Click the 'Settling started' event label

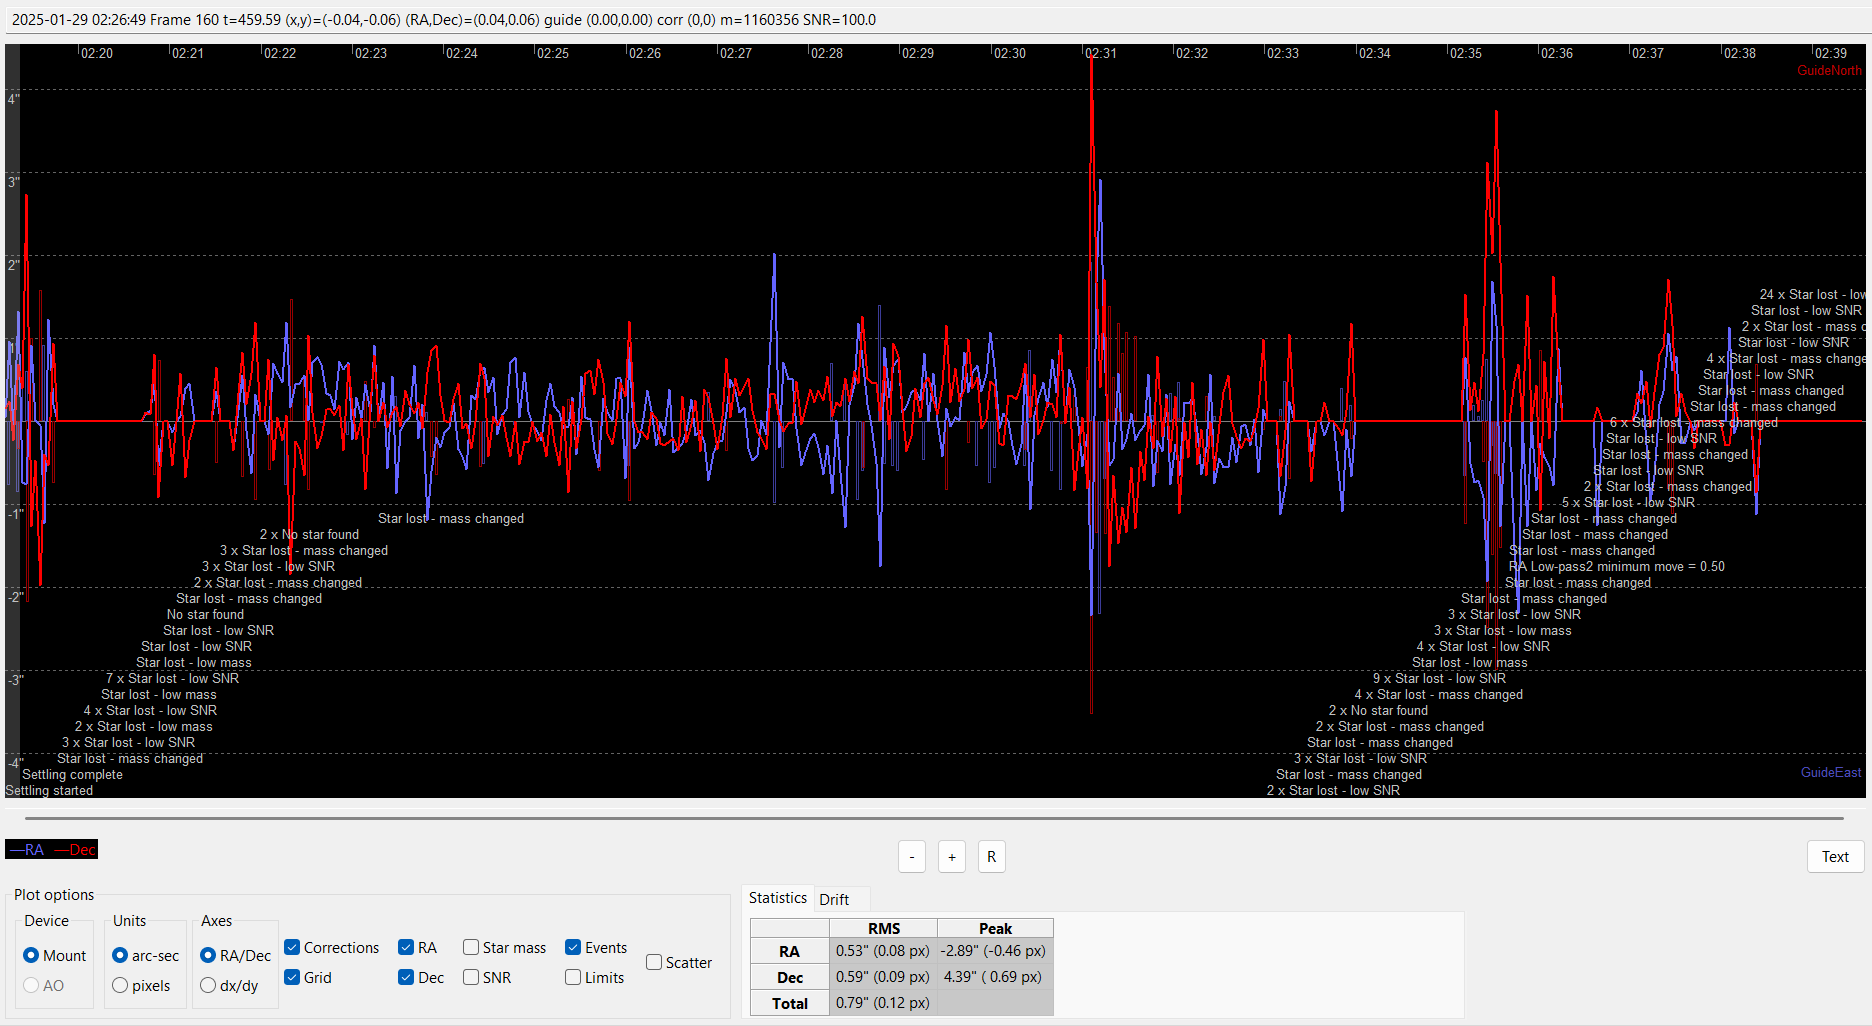tap(49, 791)
